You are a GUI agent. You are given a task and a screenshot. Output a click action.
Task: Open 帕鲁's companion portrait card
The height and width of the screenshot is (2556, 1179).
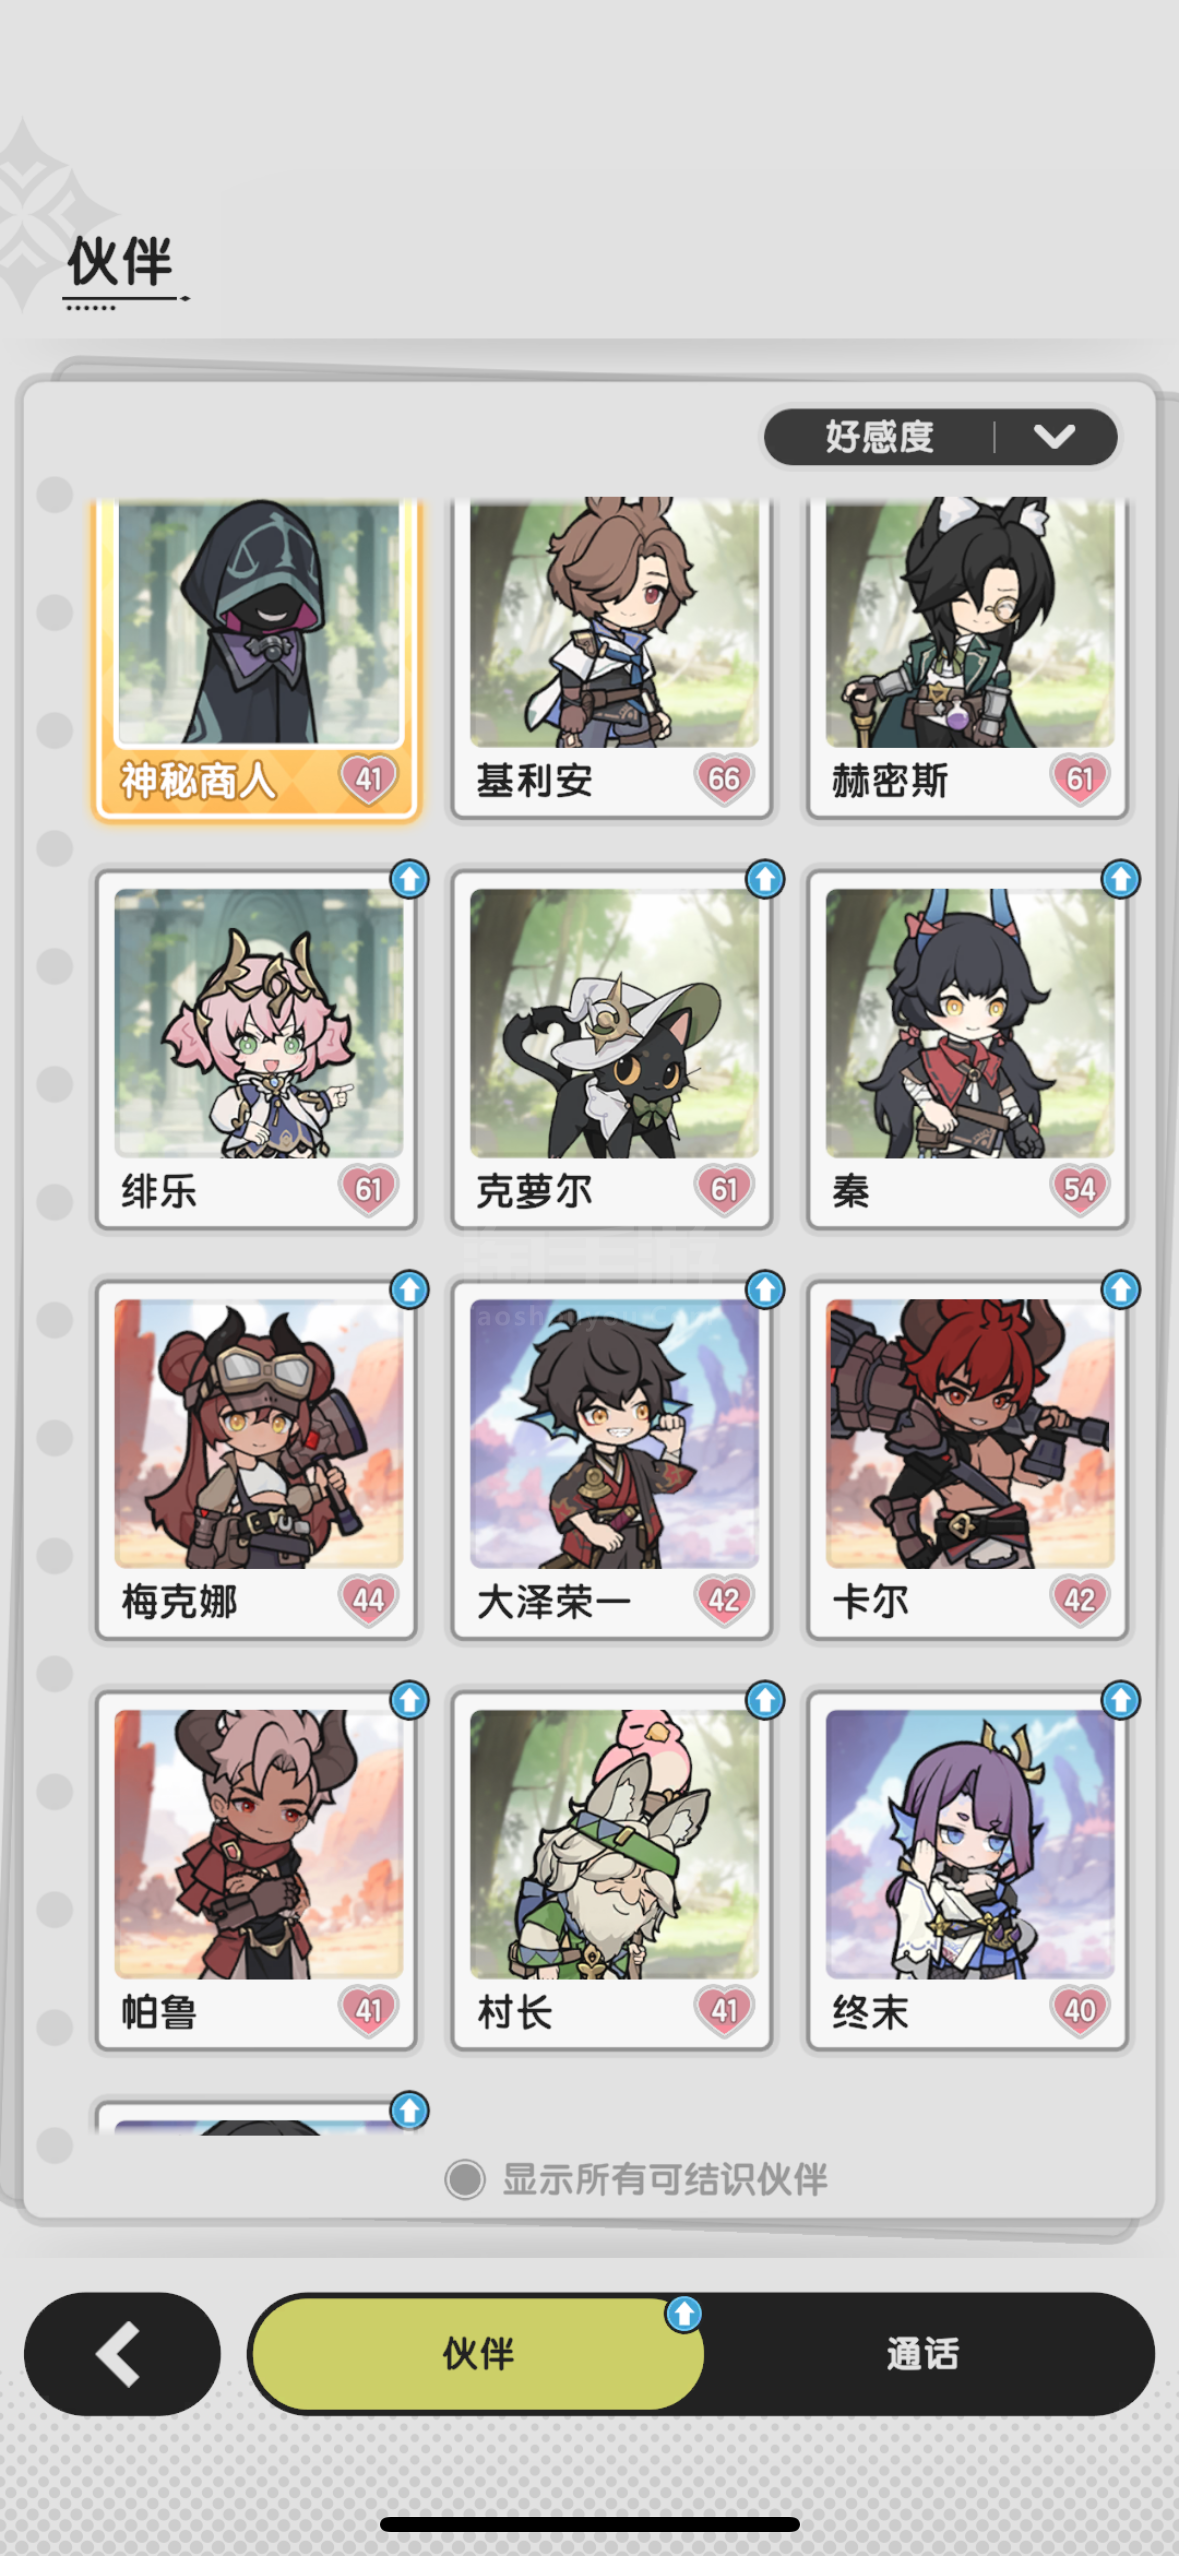pyautogui.click(x=257, y=1871)
